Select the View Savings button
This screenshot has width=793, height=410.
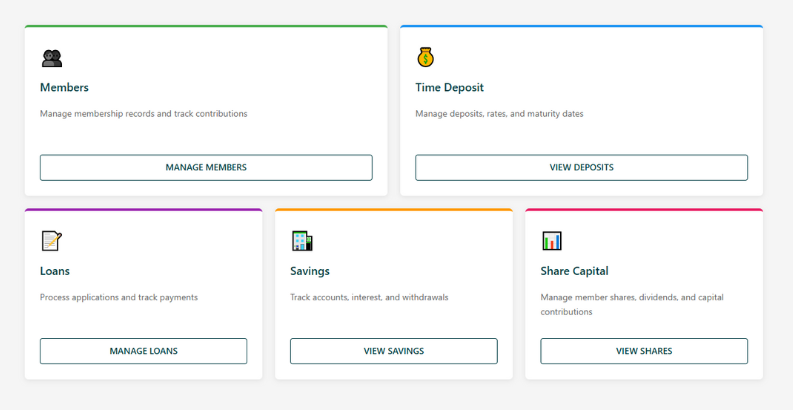point(394,351)
